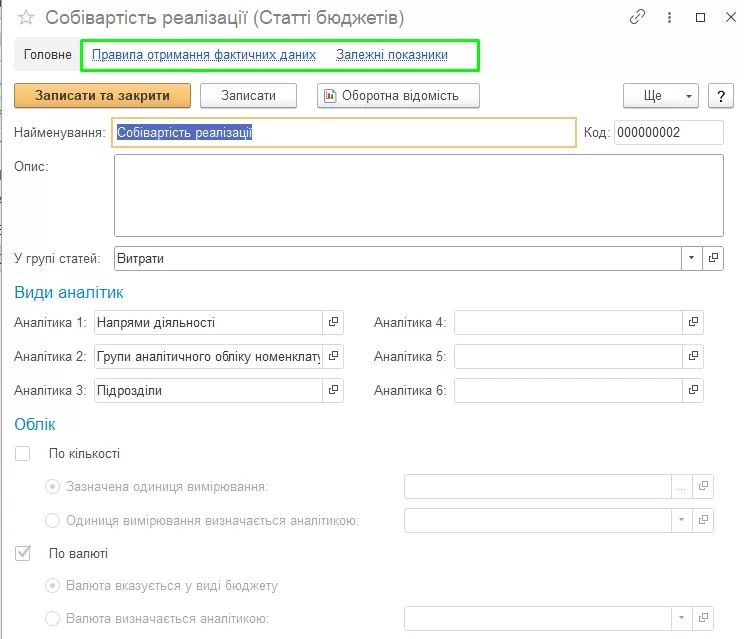This screenshot has height=639, width=744.
Task: Open Правила отримання фактичних даних link
Action: tap(204, 55)
